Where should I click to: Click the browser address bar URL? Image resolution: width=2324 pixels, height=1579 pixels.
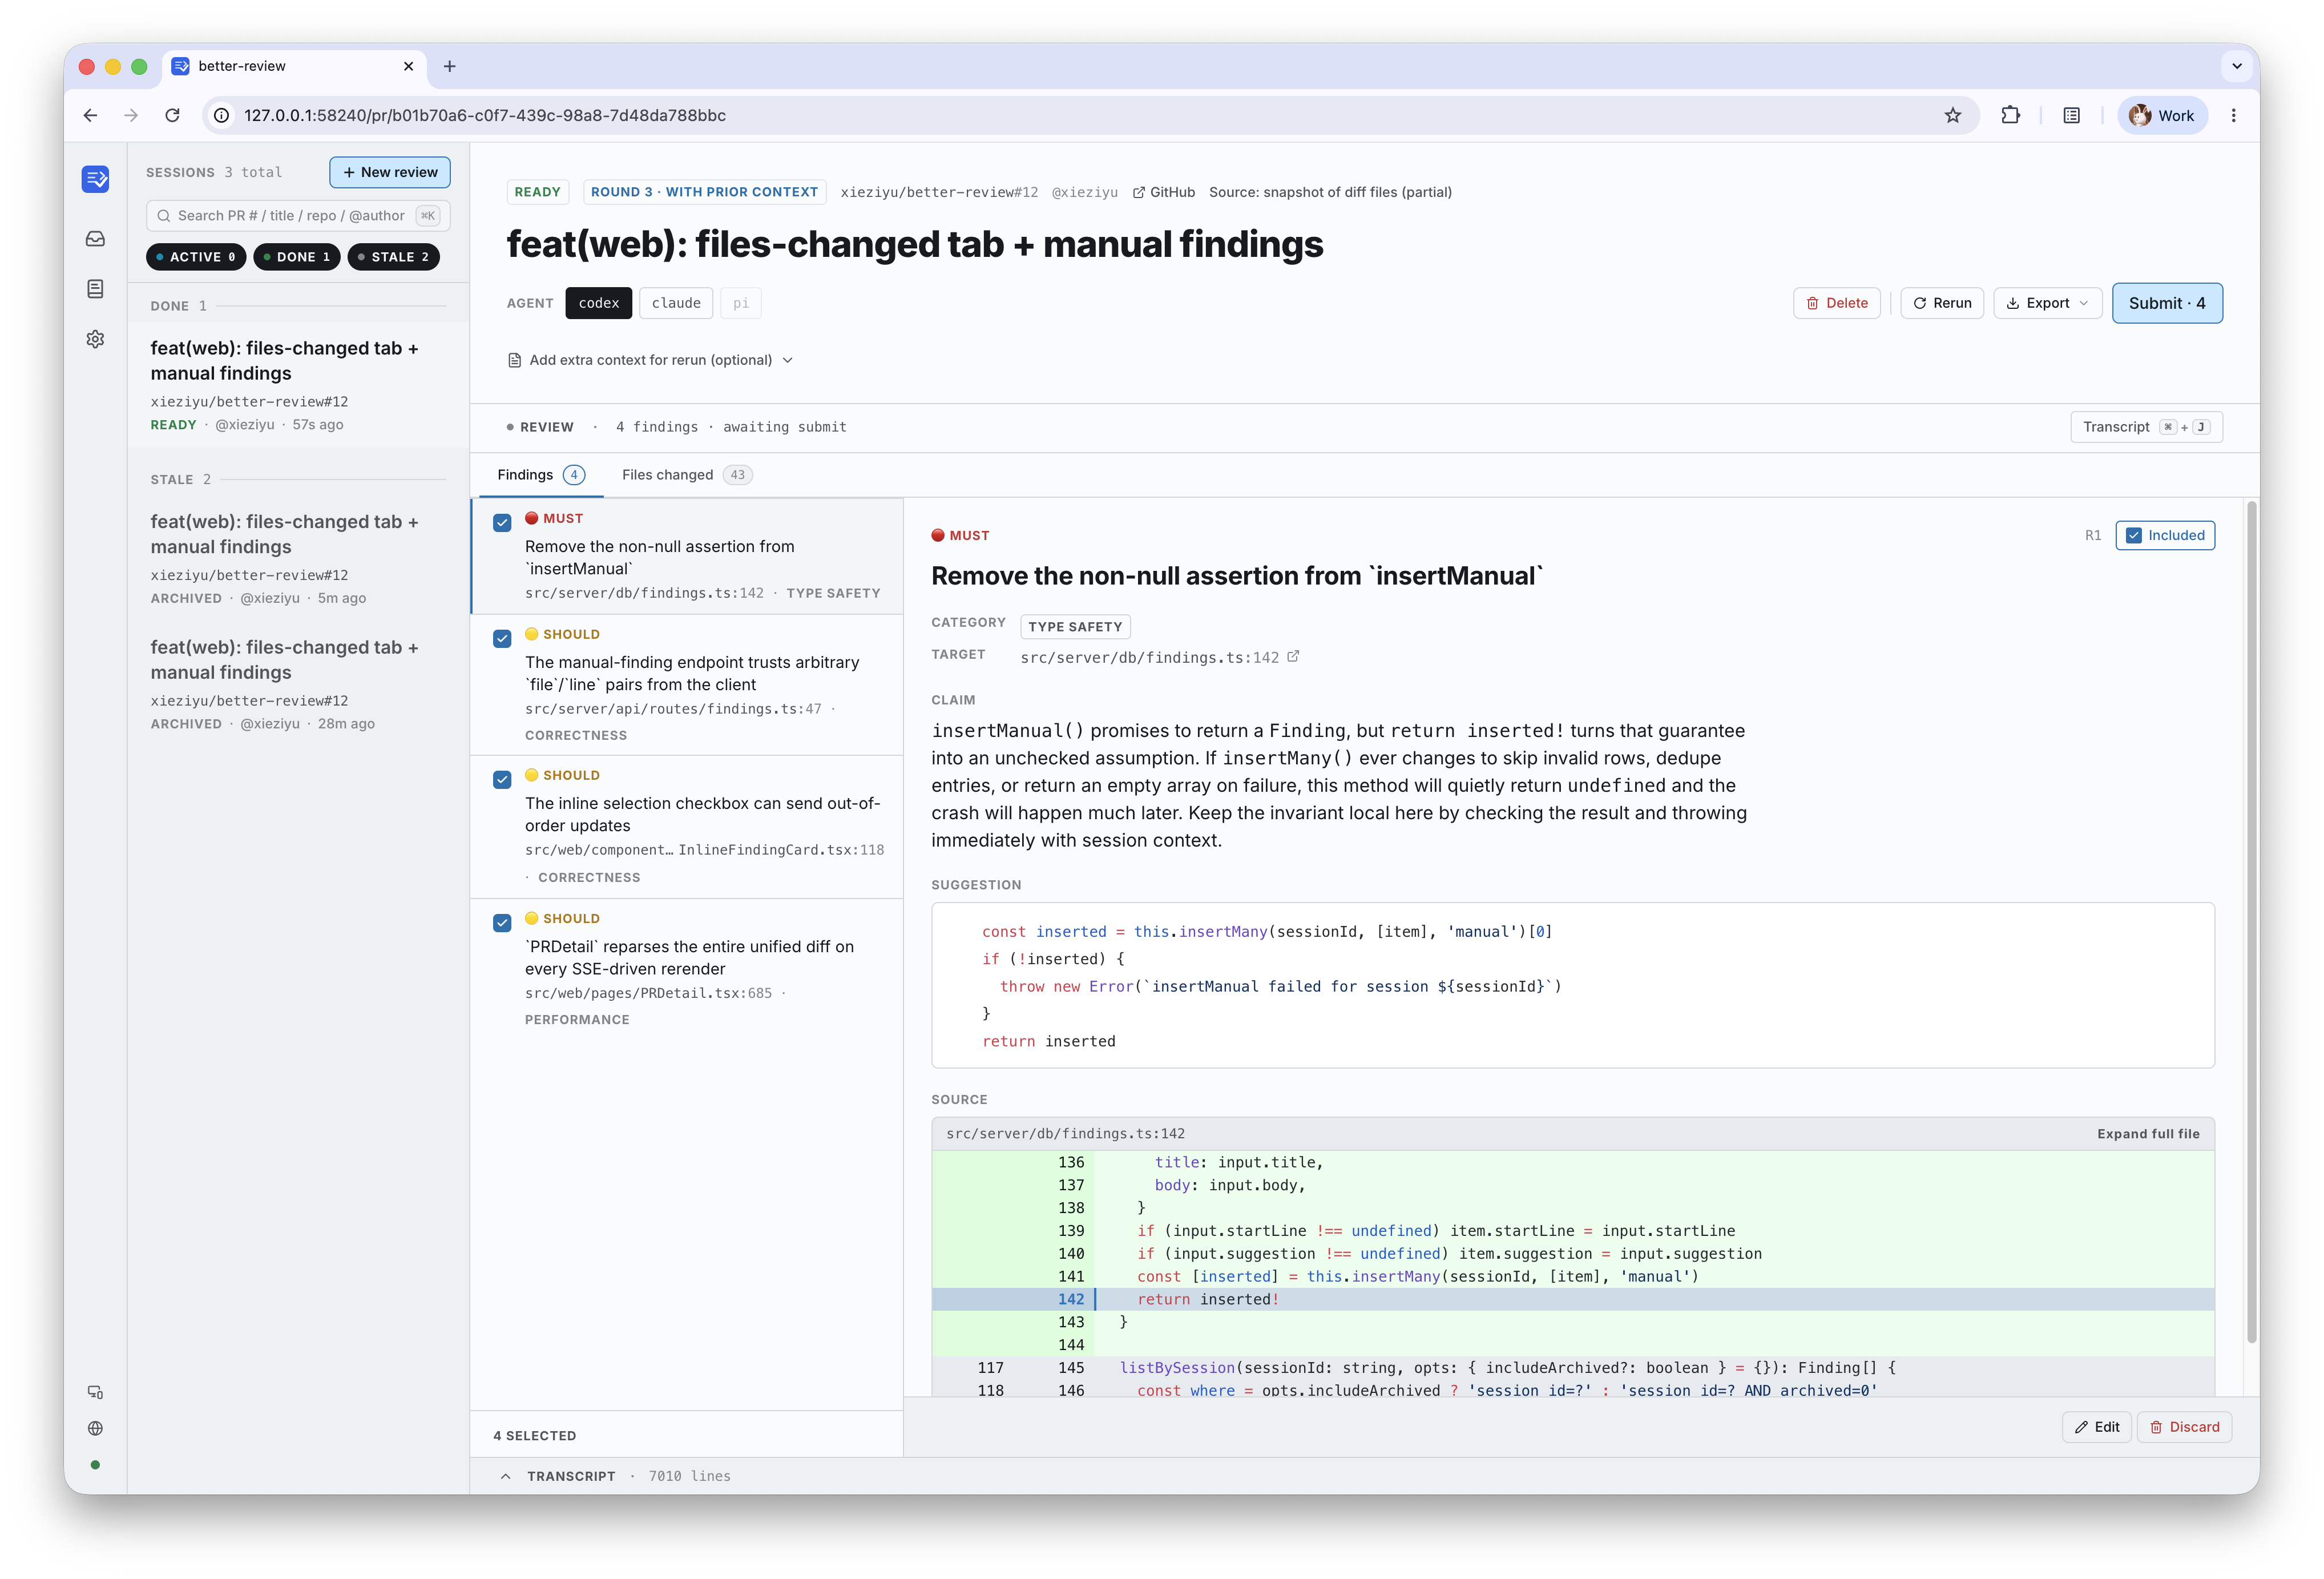coord(485,115)
